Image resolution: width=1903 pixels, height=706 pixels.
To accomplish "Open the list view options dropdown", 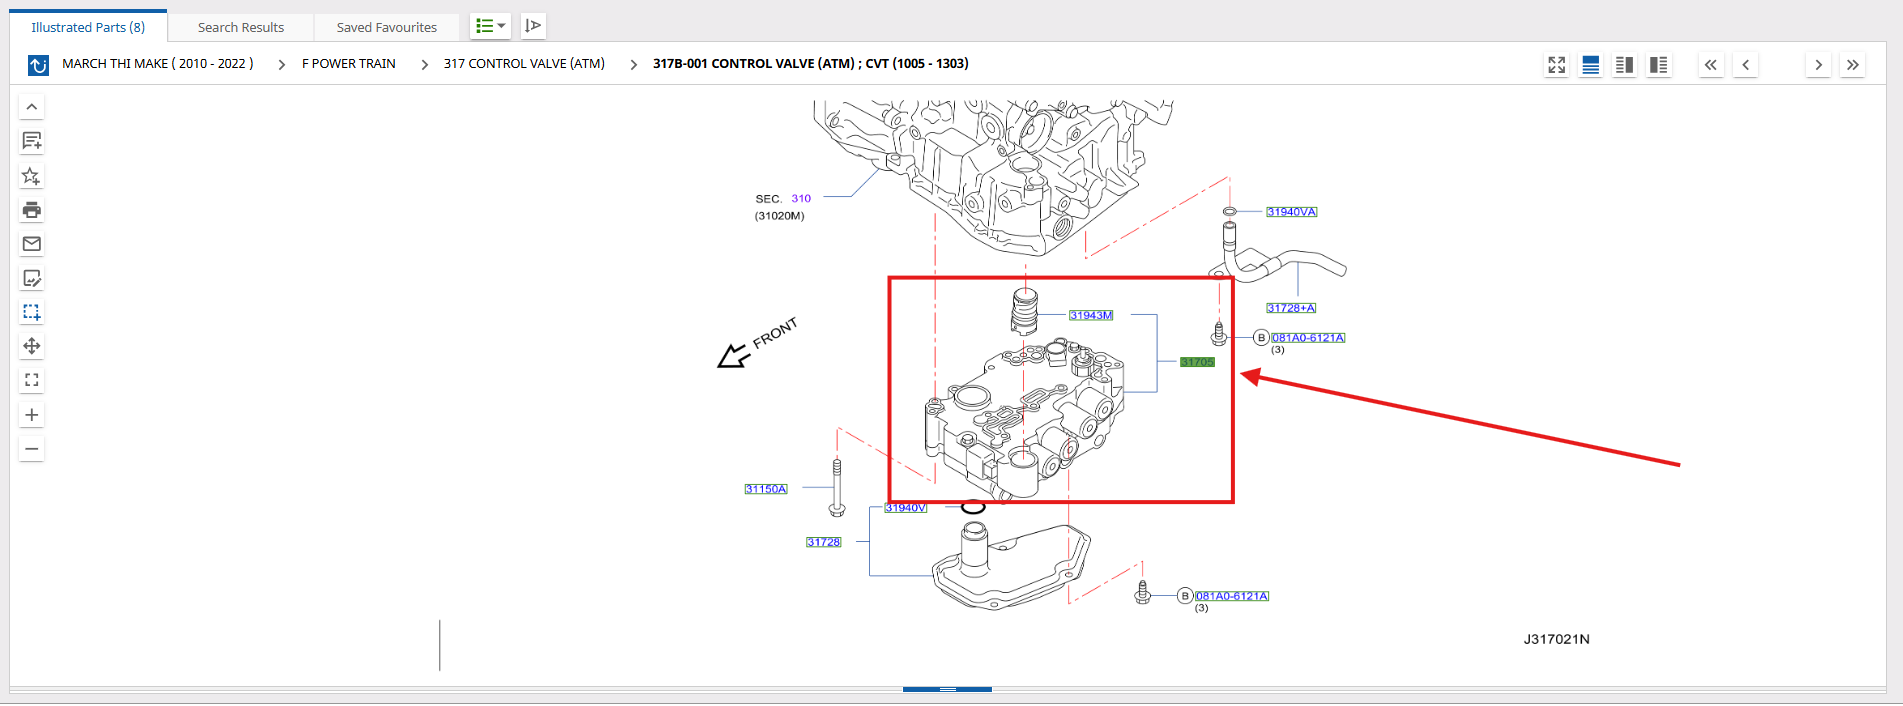I will tap(490, 26).
